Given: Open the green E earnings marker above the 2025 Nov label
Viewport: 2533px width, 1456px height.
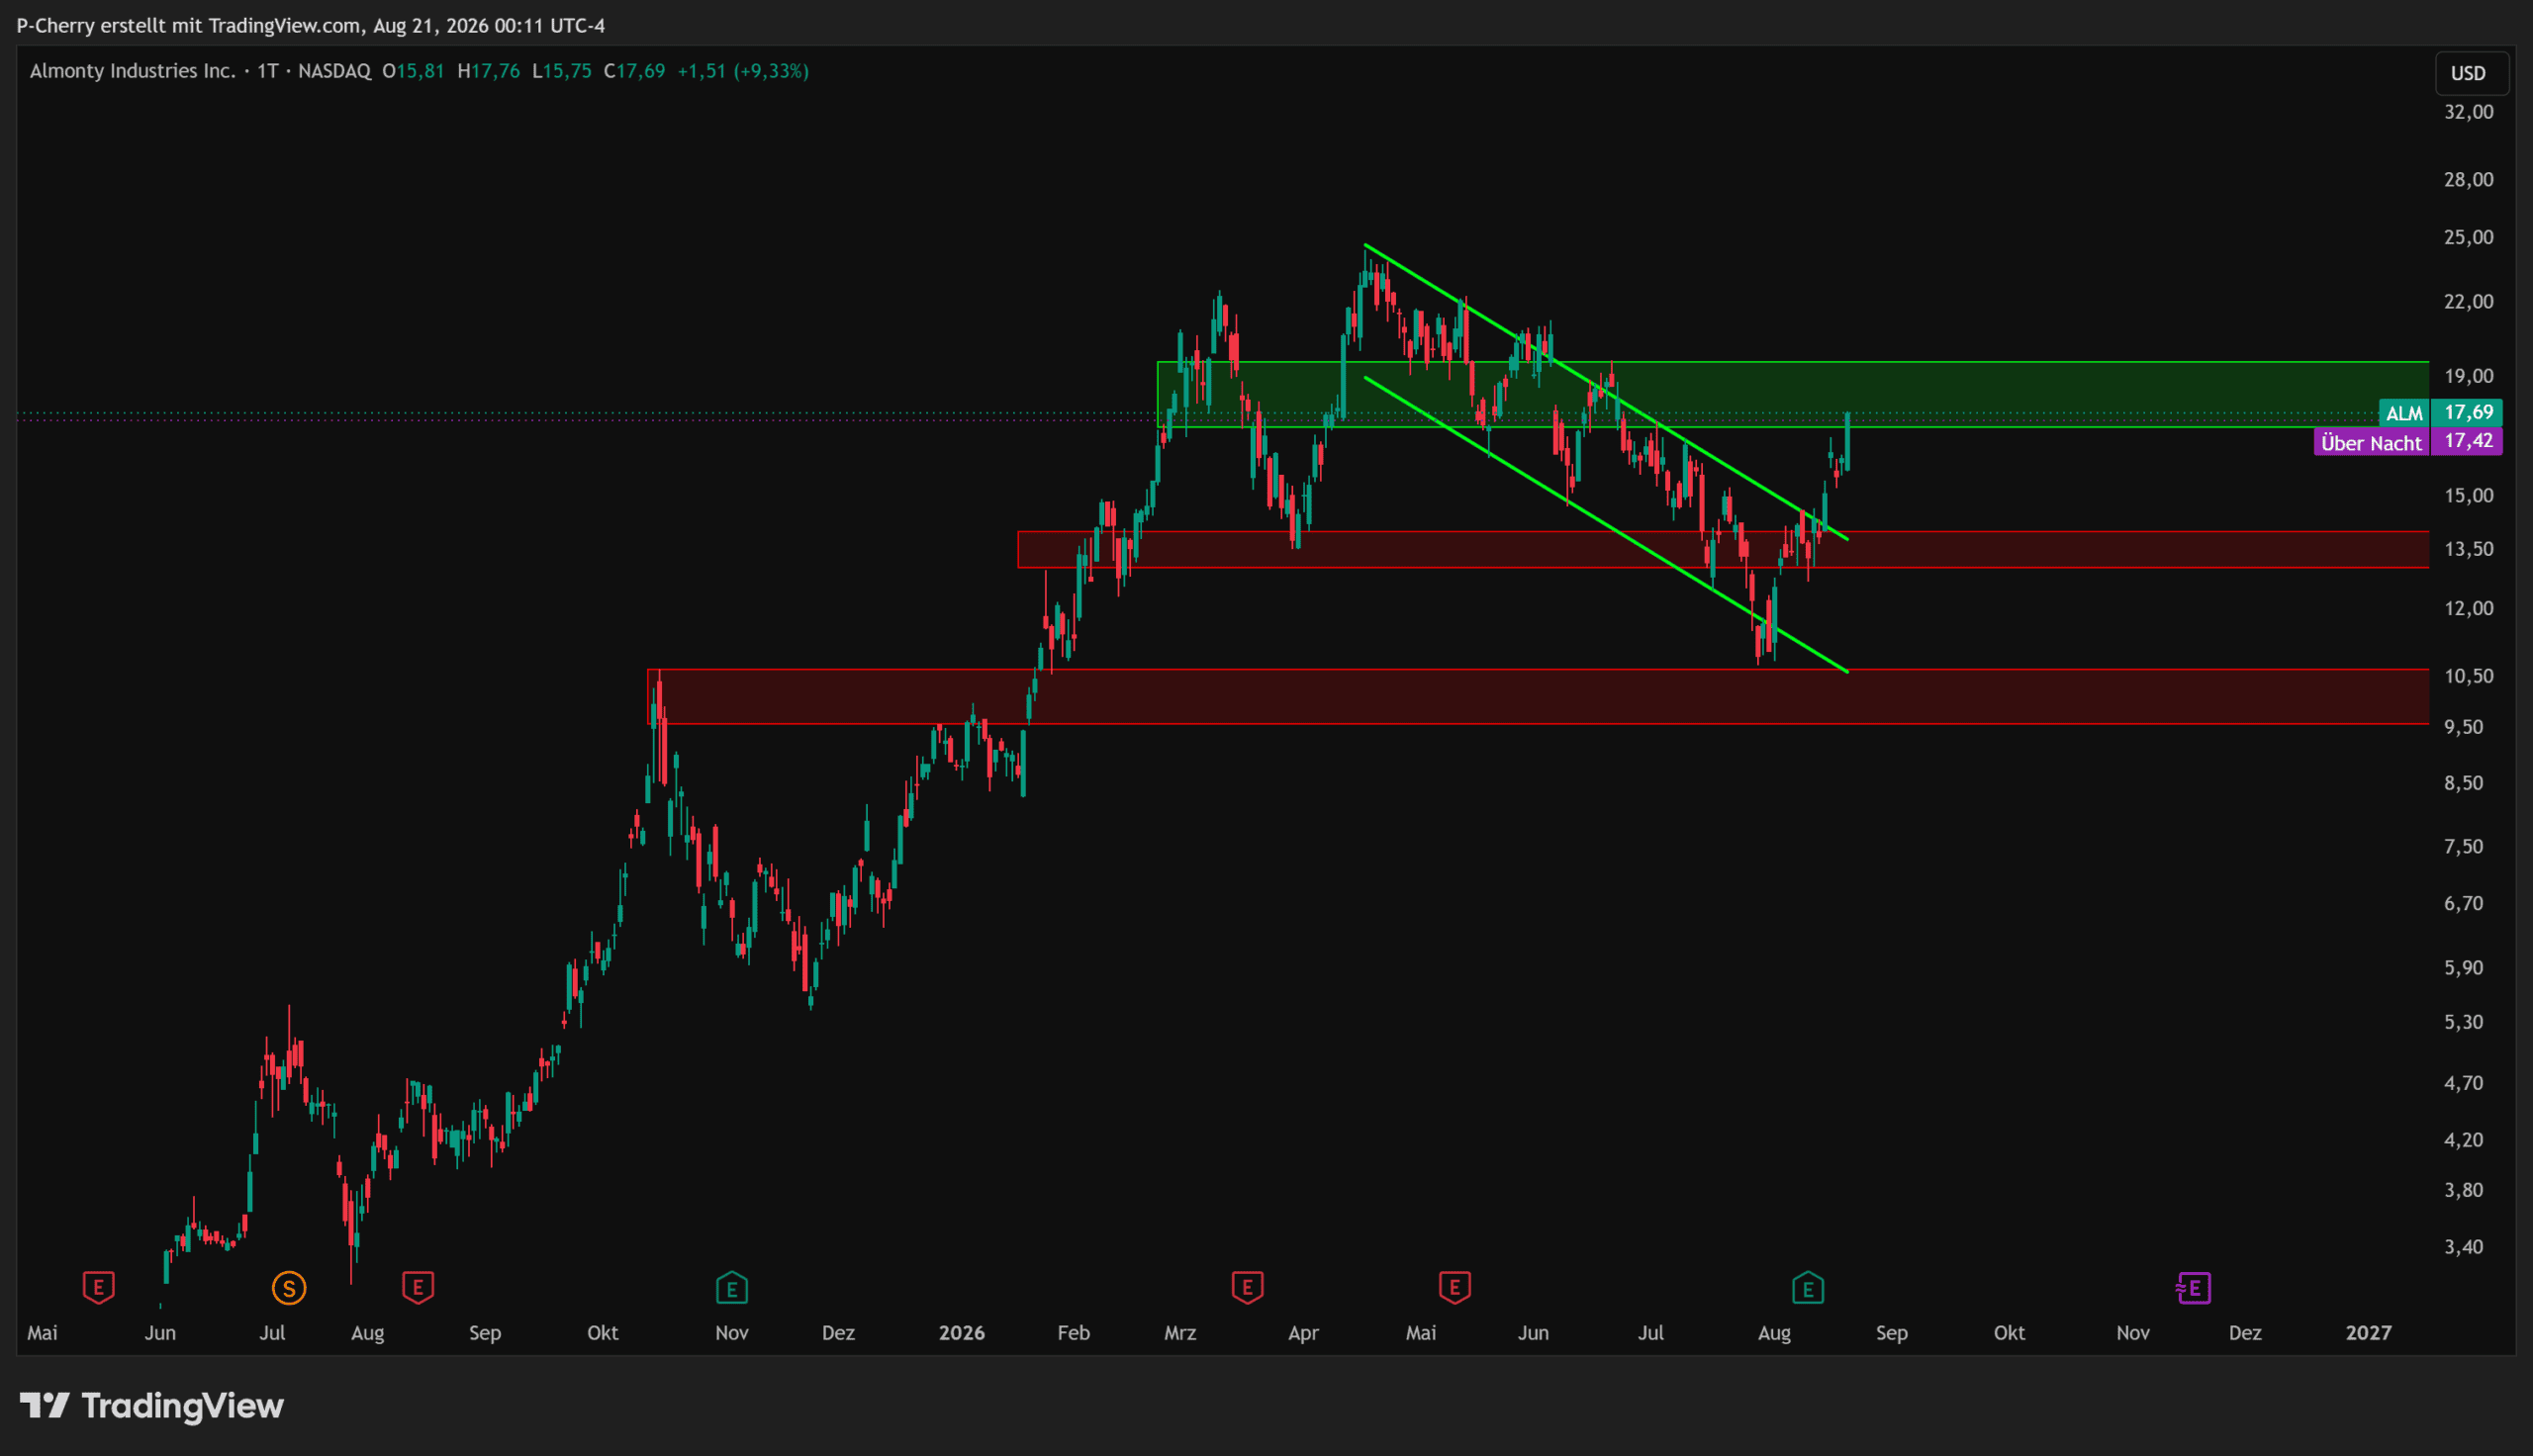Looking at the screenshot, I should [732, 1288].
